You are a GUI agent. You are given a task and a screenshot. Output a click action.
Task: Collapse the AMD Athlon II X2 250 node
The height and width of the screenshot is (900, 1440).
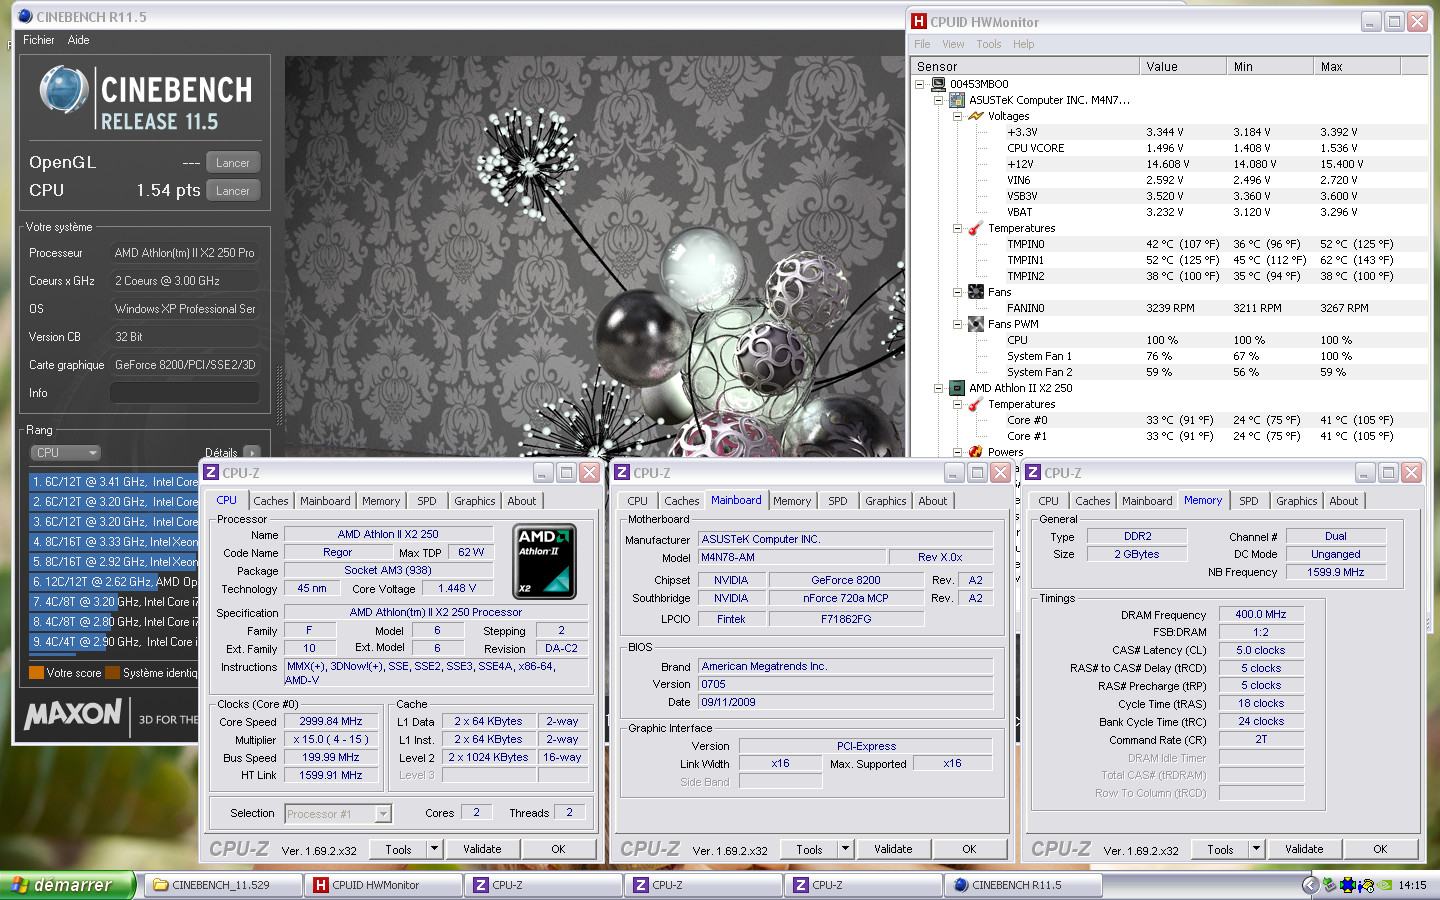pos(938,388)
